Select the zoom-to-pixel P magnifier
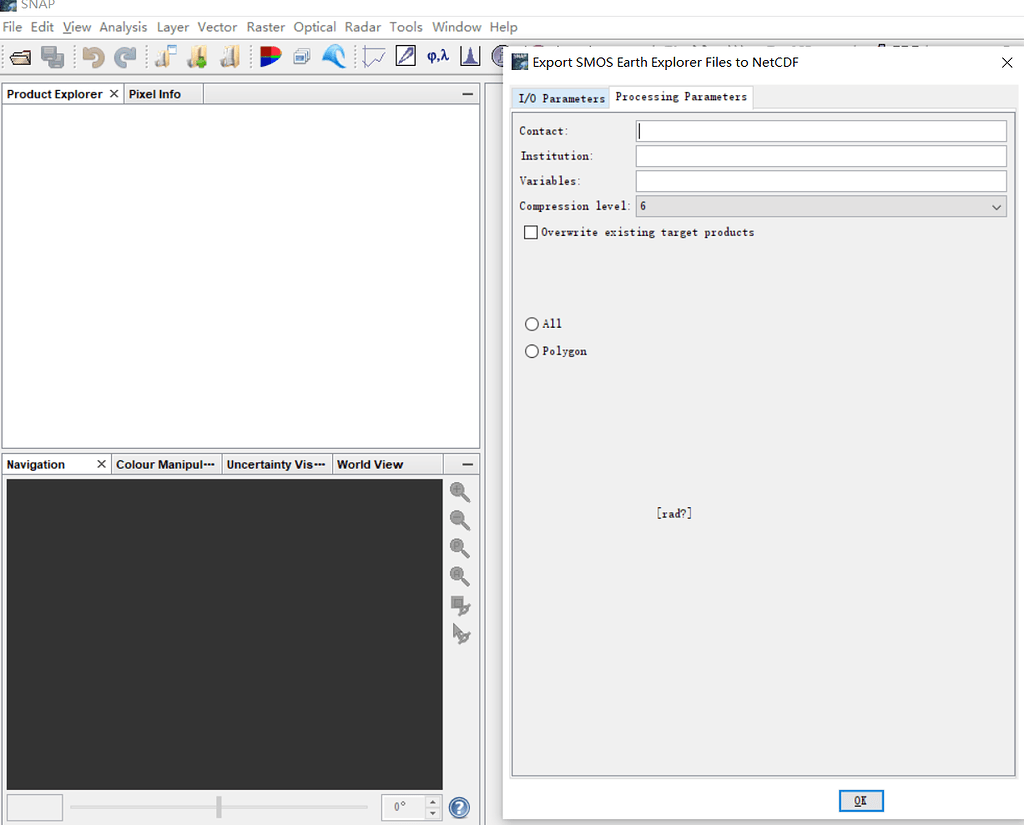This screenshot has width=1024, height=825. coord(459,548)
